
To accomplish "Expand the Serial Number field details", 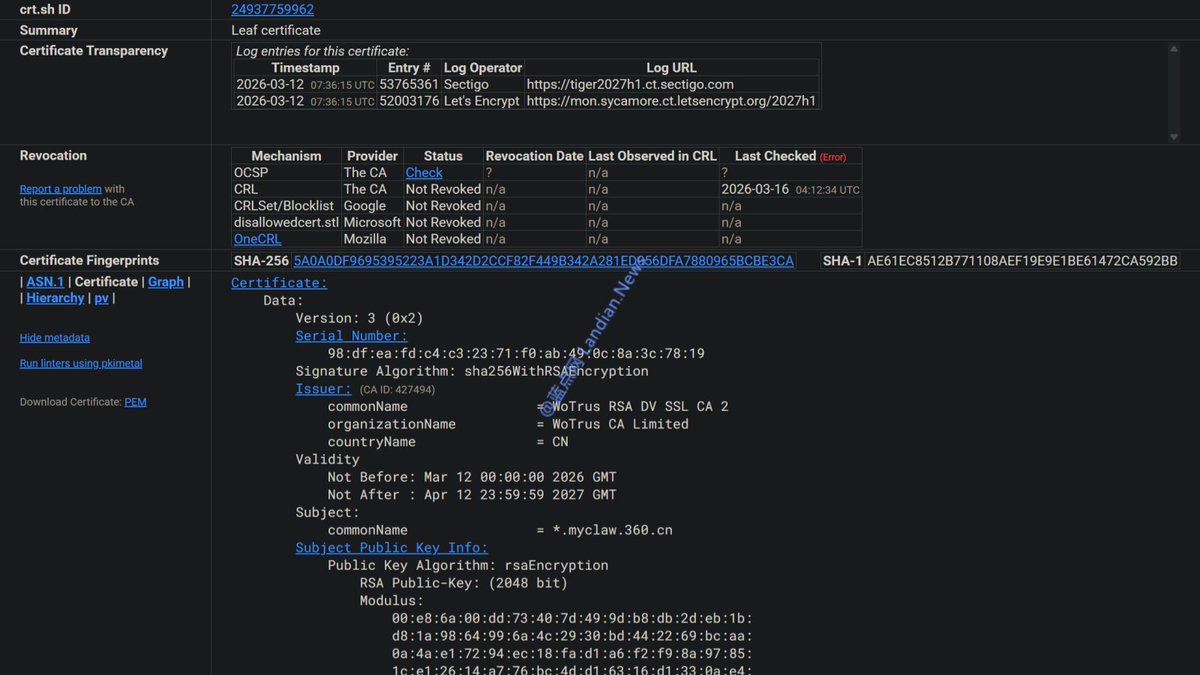I will coord(349,335).
